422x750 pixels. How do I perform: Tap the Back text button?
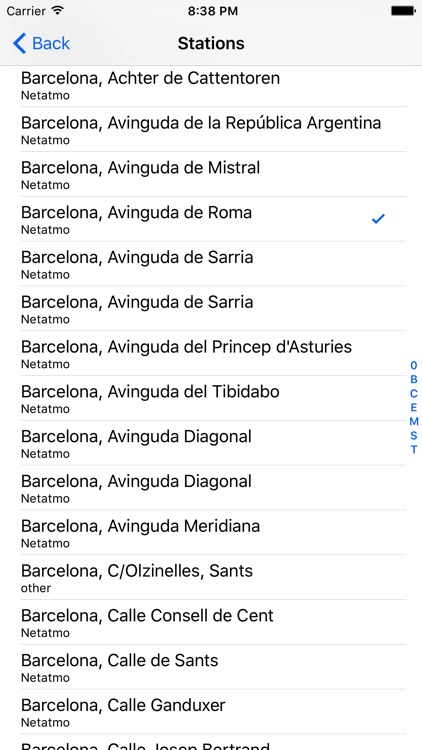coord(51,44)
